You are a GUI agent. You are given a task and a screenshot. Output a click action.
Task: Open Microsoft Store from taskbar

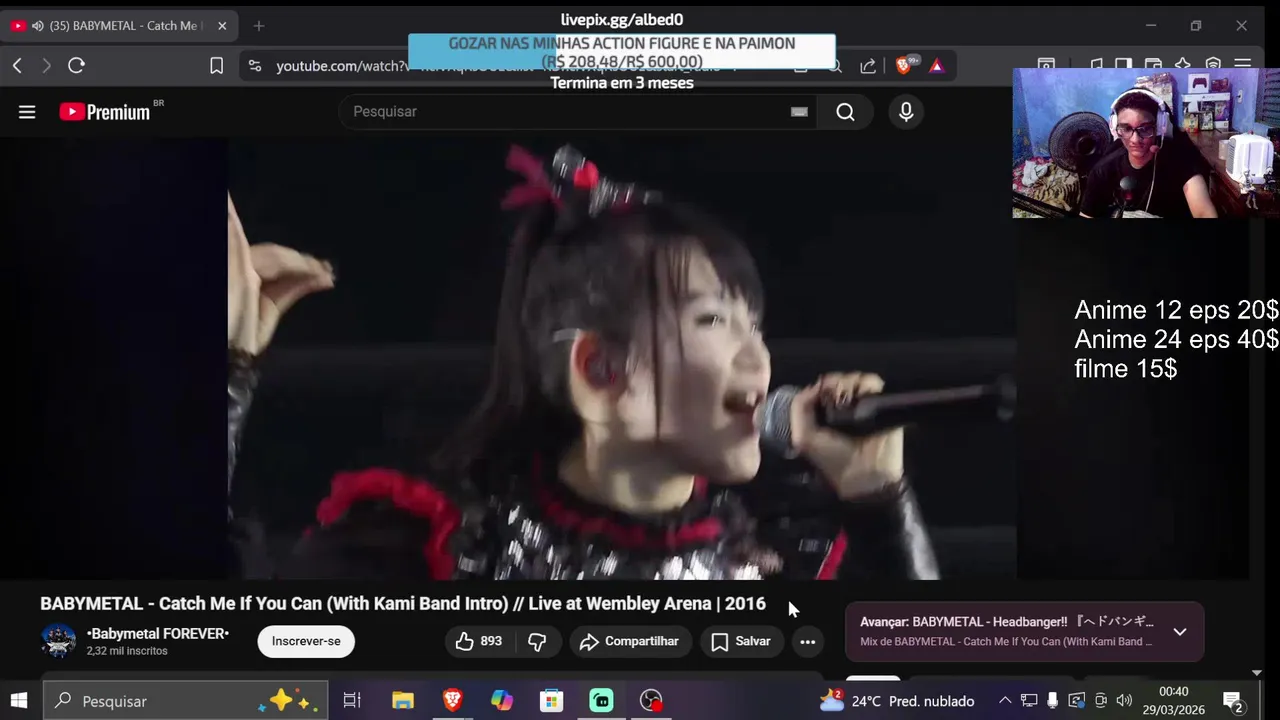click(x=552, y=701)
